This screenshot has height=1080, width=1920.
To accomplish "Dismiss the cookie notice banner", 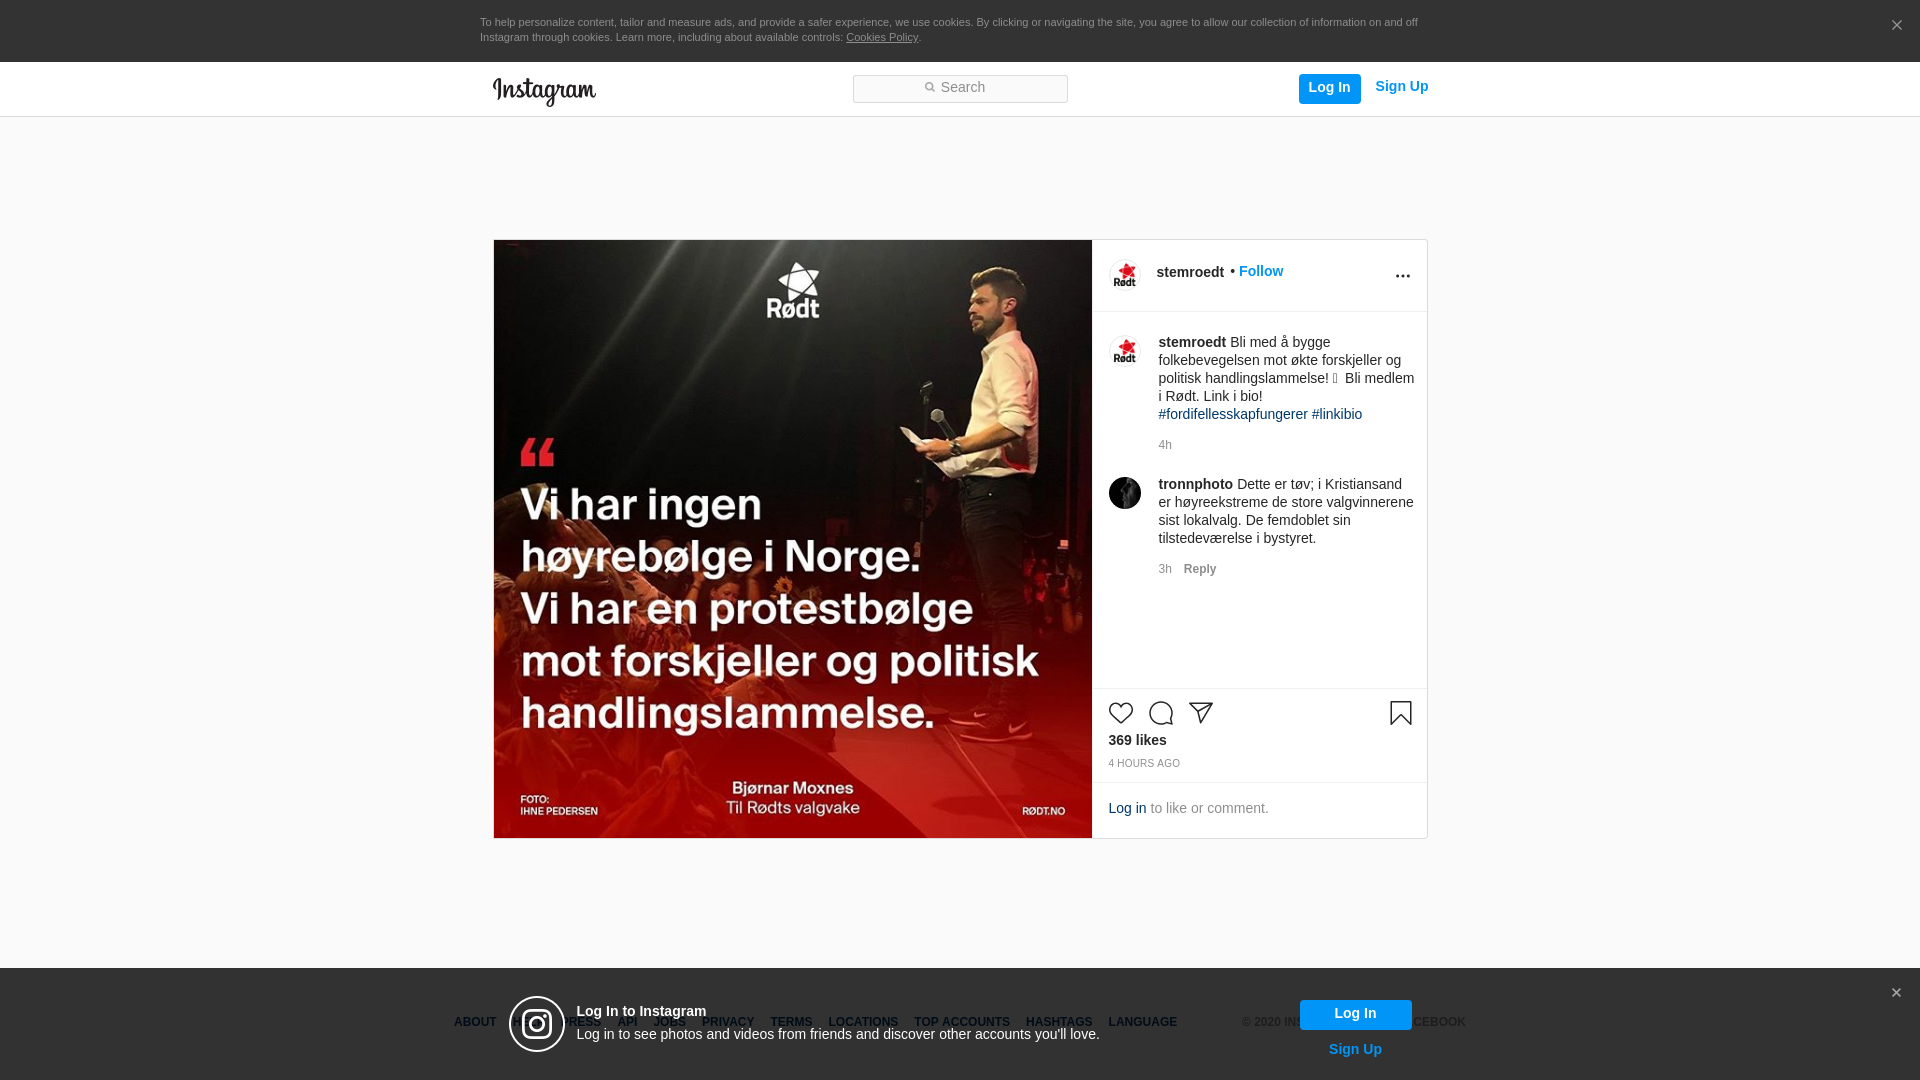I will pyautogui.click(x=1896, y=26).
